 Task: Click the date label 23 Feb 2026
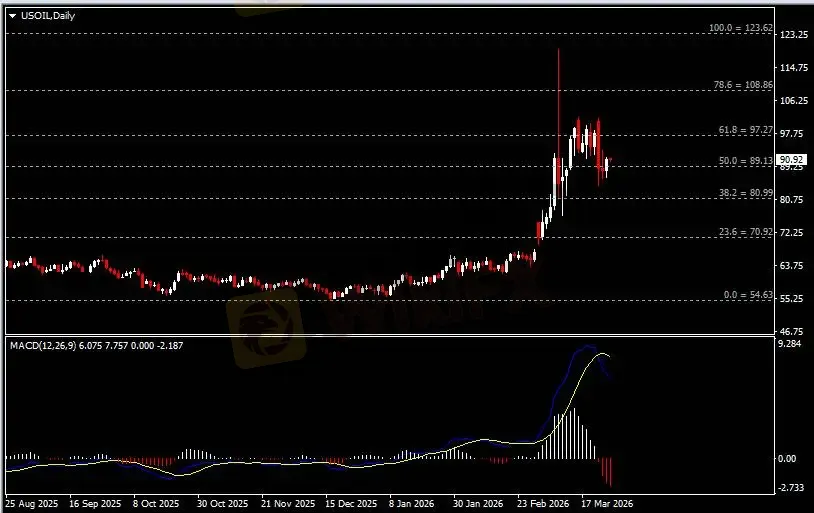point(543,504)
